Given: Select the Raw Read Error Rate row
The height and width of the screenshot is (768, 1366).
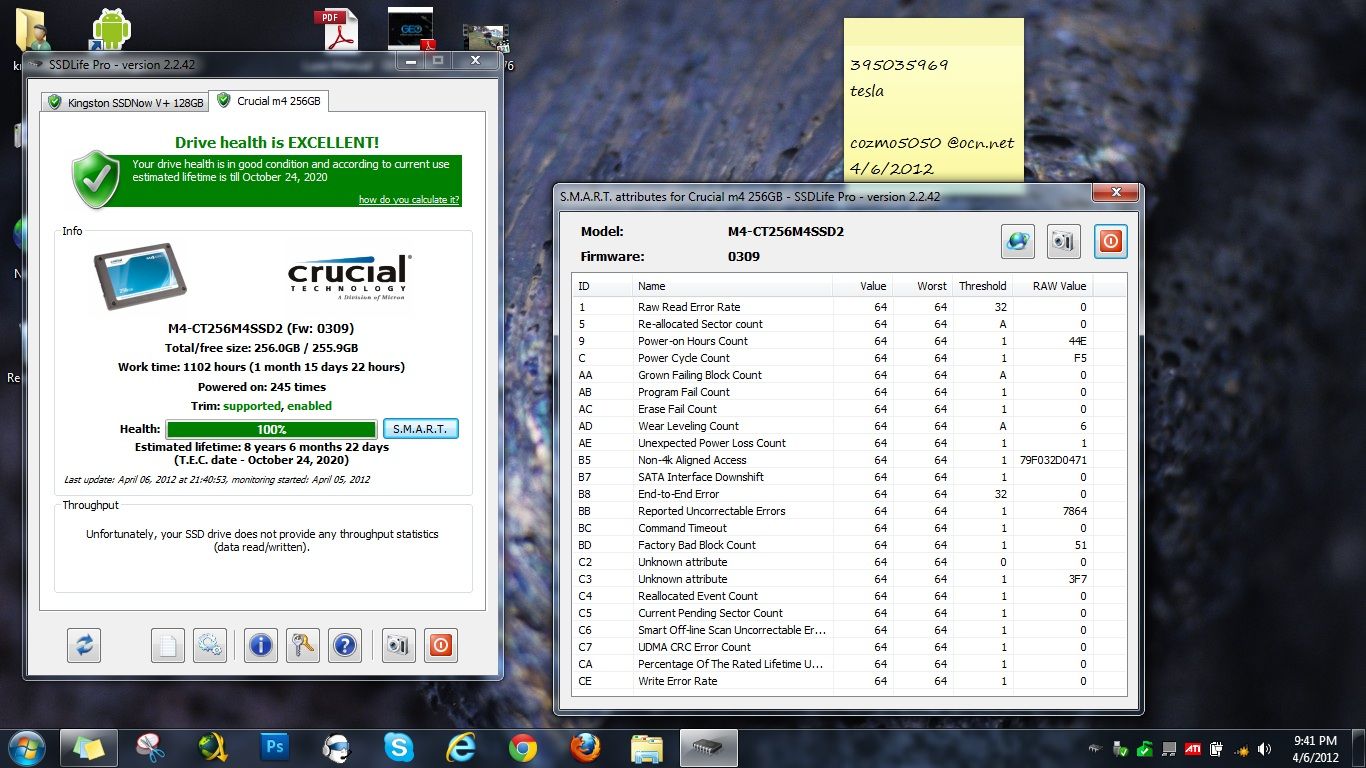Looking at the screenshot, I should 849,307.
